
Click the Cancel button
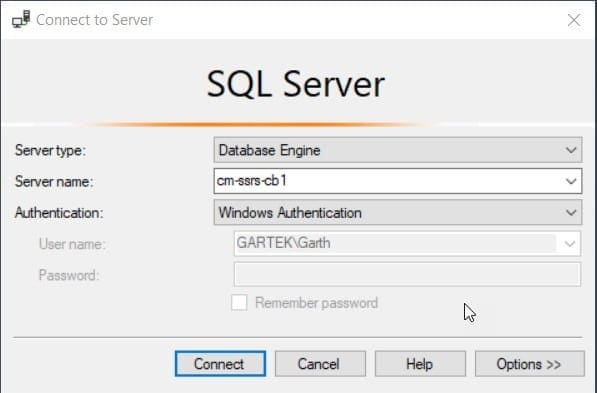point(320,364)
